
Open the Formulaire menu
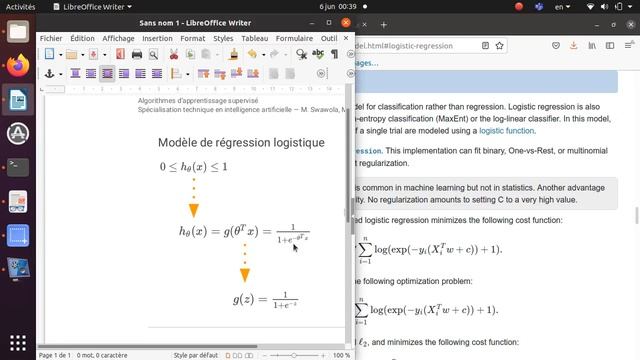[294, 38]
